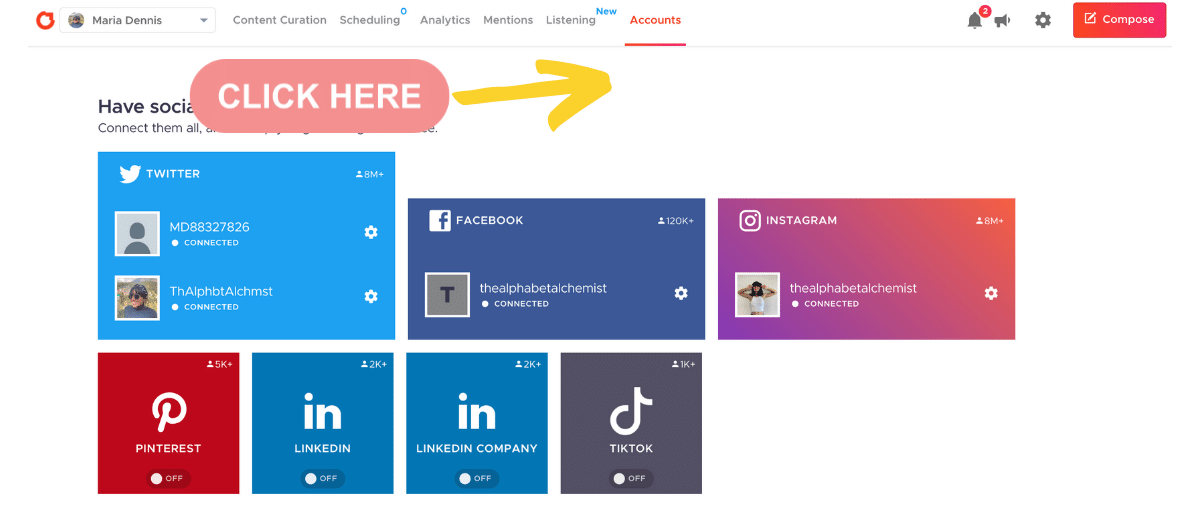This screenshot has height=510, width=1200.
Task: Click the LinkedIn logo icon
Action: [x=322, y=411]
